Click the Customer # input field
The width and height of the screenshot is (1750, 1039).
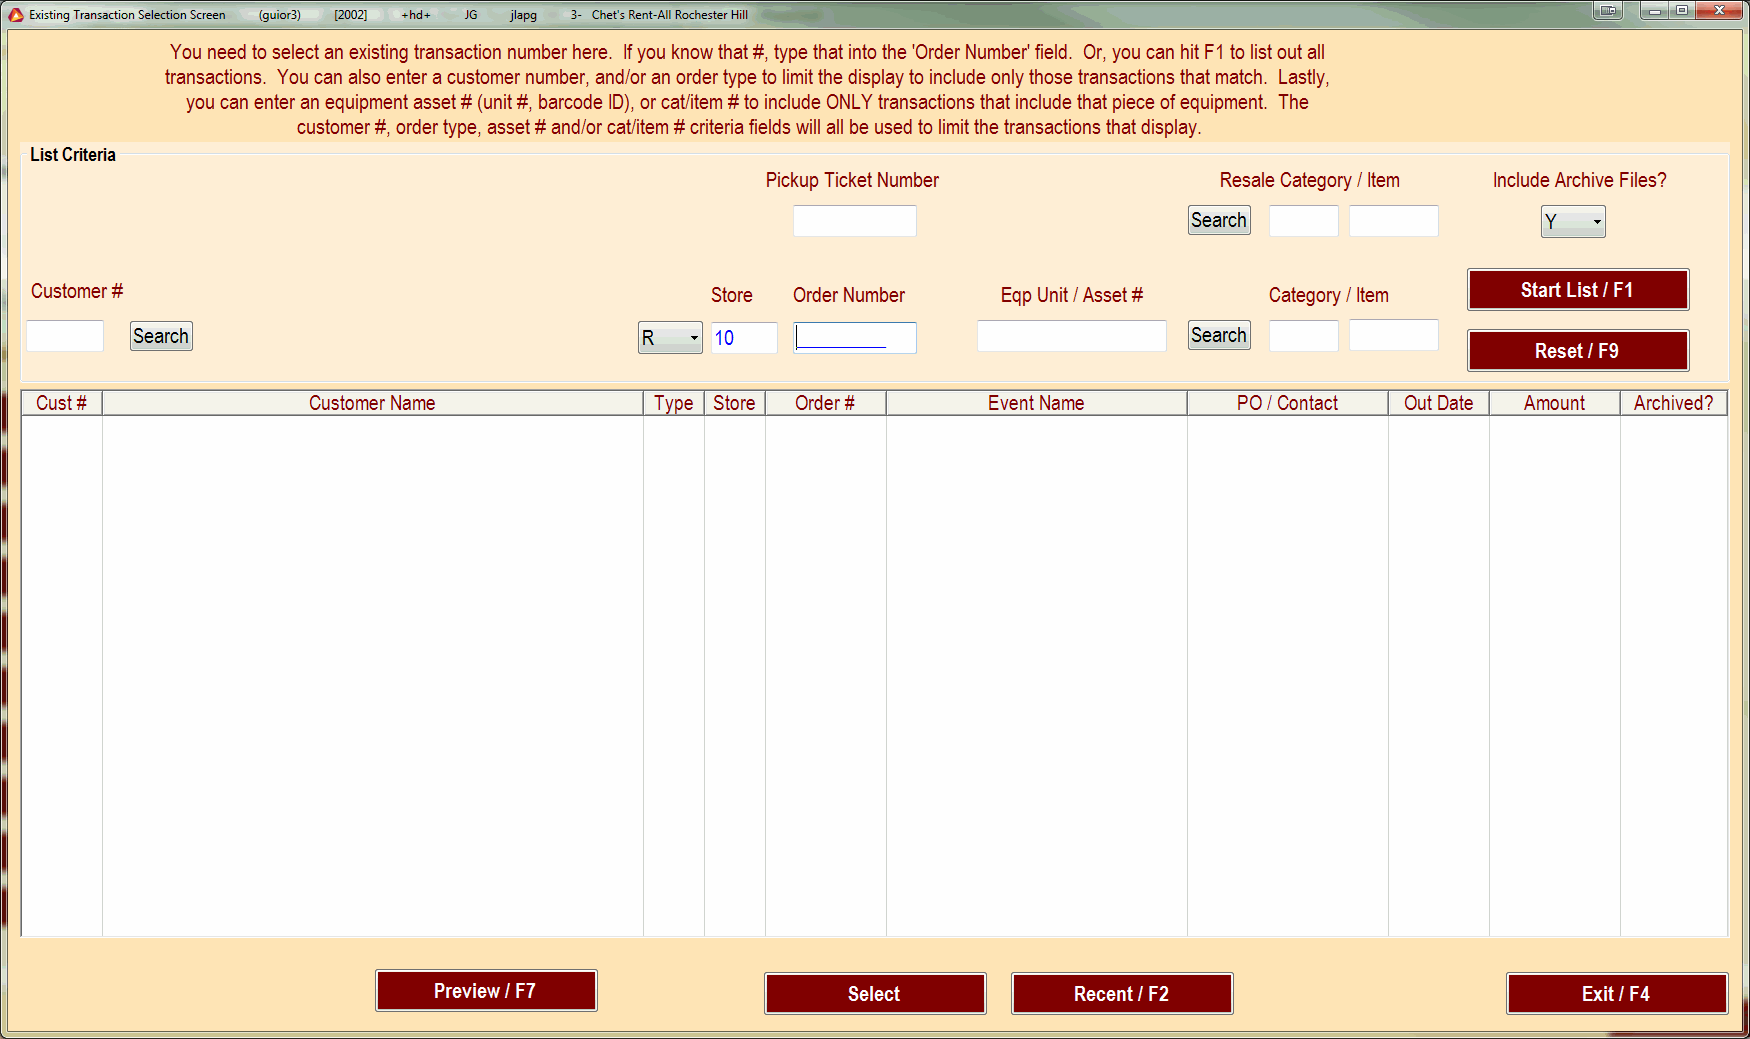tap(65, 336)
